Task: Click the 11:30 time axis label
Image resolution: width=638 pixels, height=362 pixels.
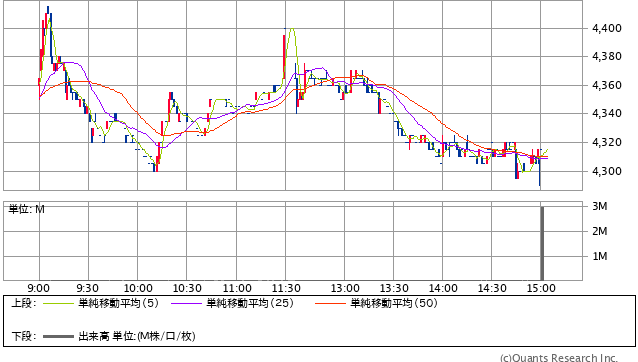Action: click(x=286, y=288)
